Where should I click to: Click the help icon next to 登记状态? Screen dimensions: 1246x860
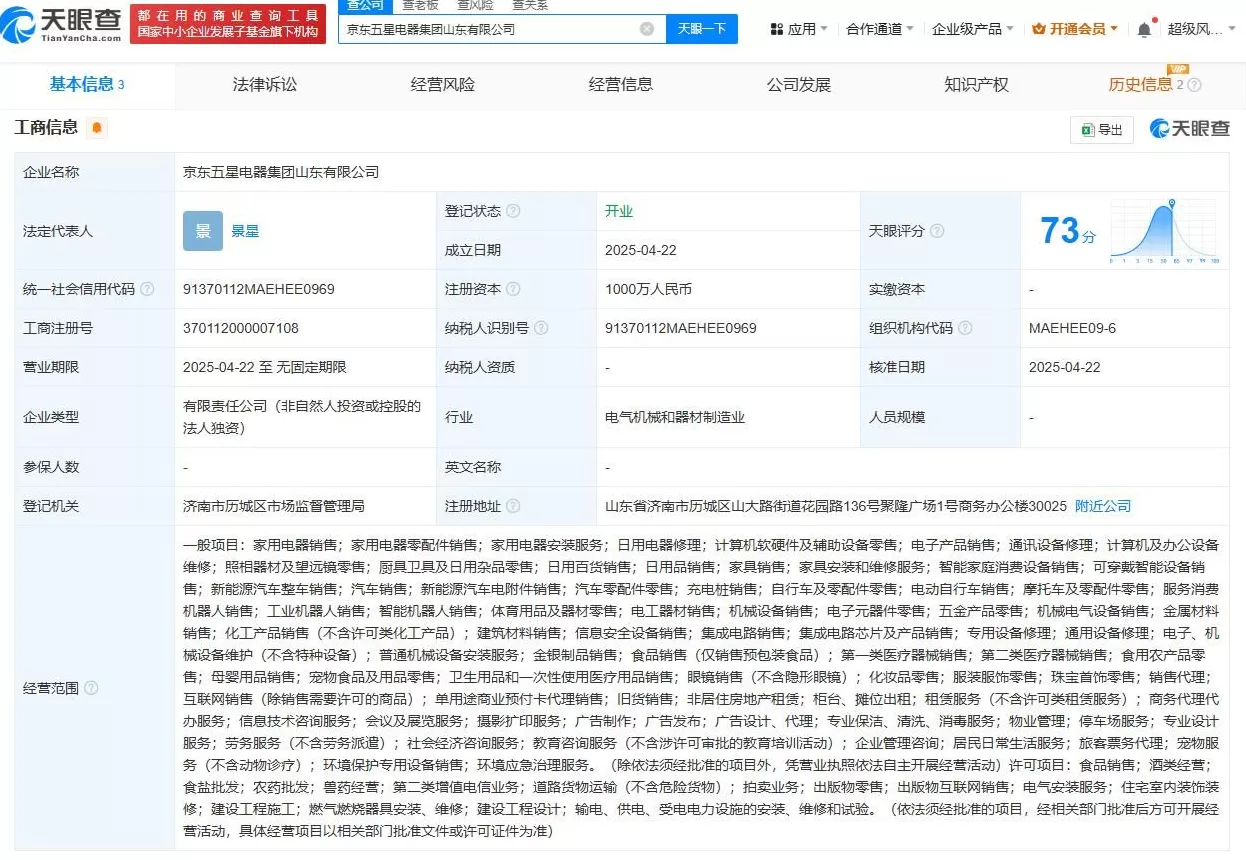[513, 211]
